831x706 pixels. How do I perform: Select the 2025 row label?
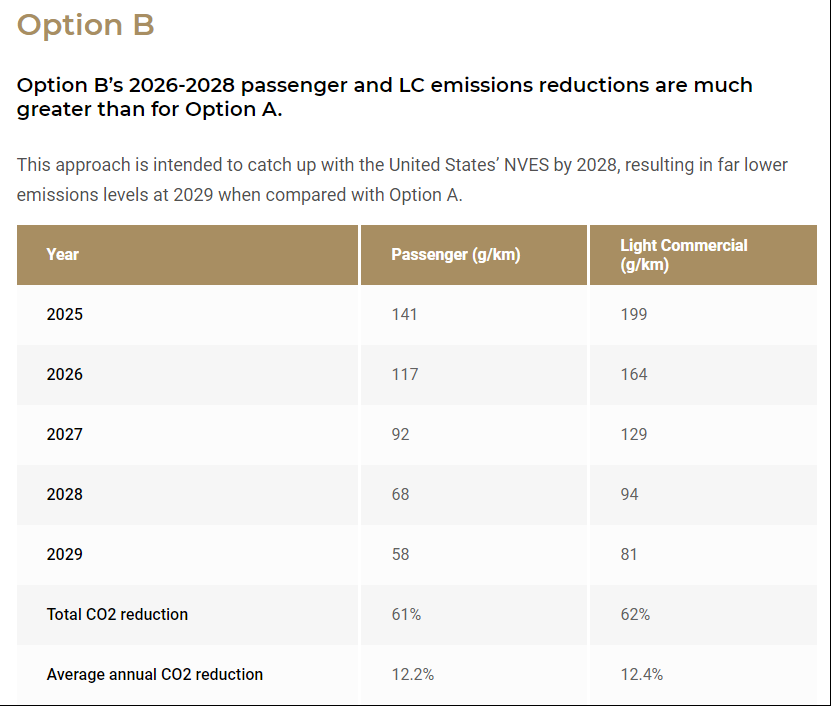[65, 314]
